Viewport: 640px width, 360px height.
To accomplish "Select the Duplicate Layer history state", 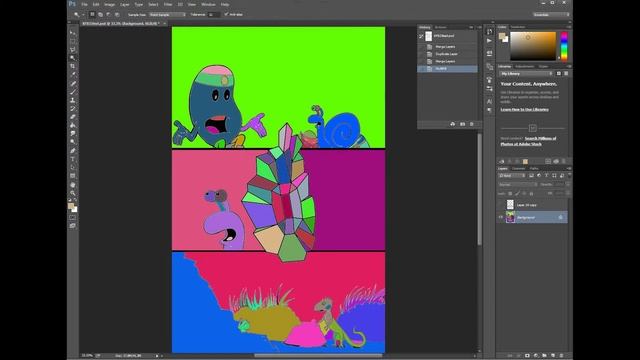I will click(447, 54).
